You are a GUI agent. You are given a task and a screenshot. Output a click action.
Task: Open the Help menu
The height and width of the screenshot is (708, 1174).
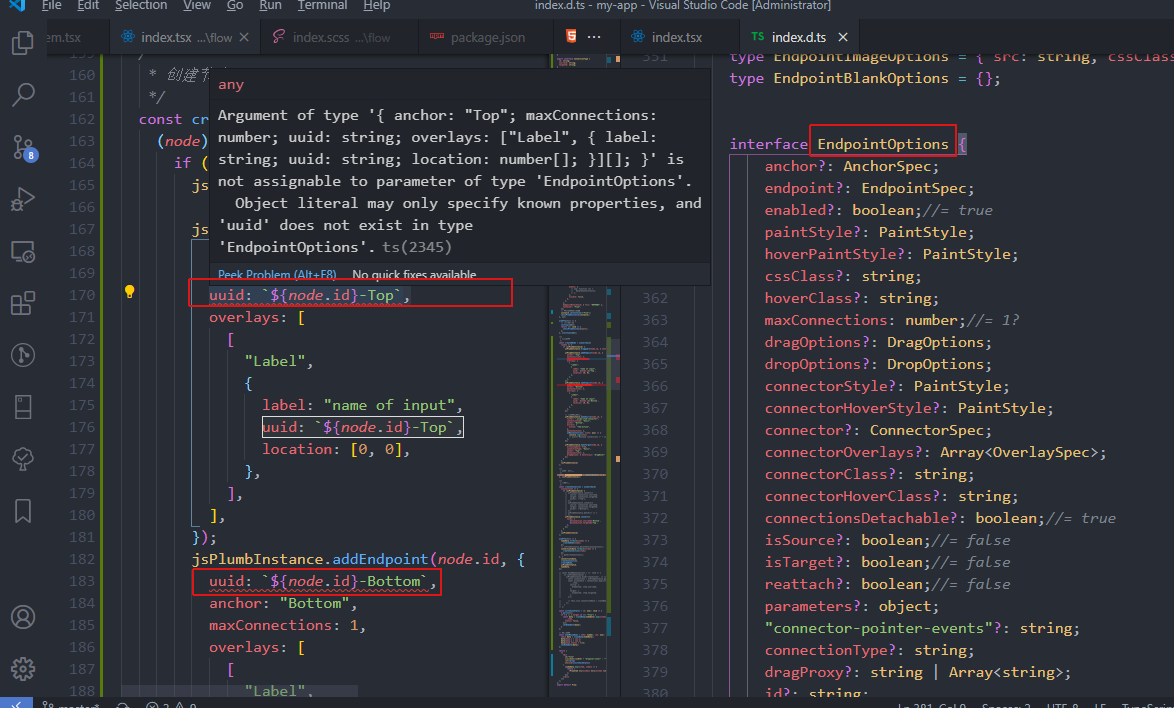pos(377,5)
